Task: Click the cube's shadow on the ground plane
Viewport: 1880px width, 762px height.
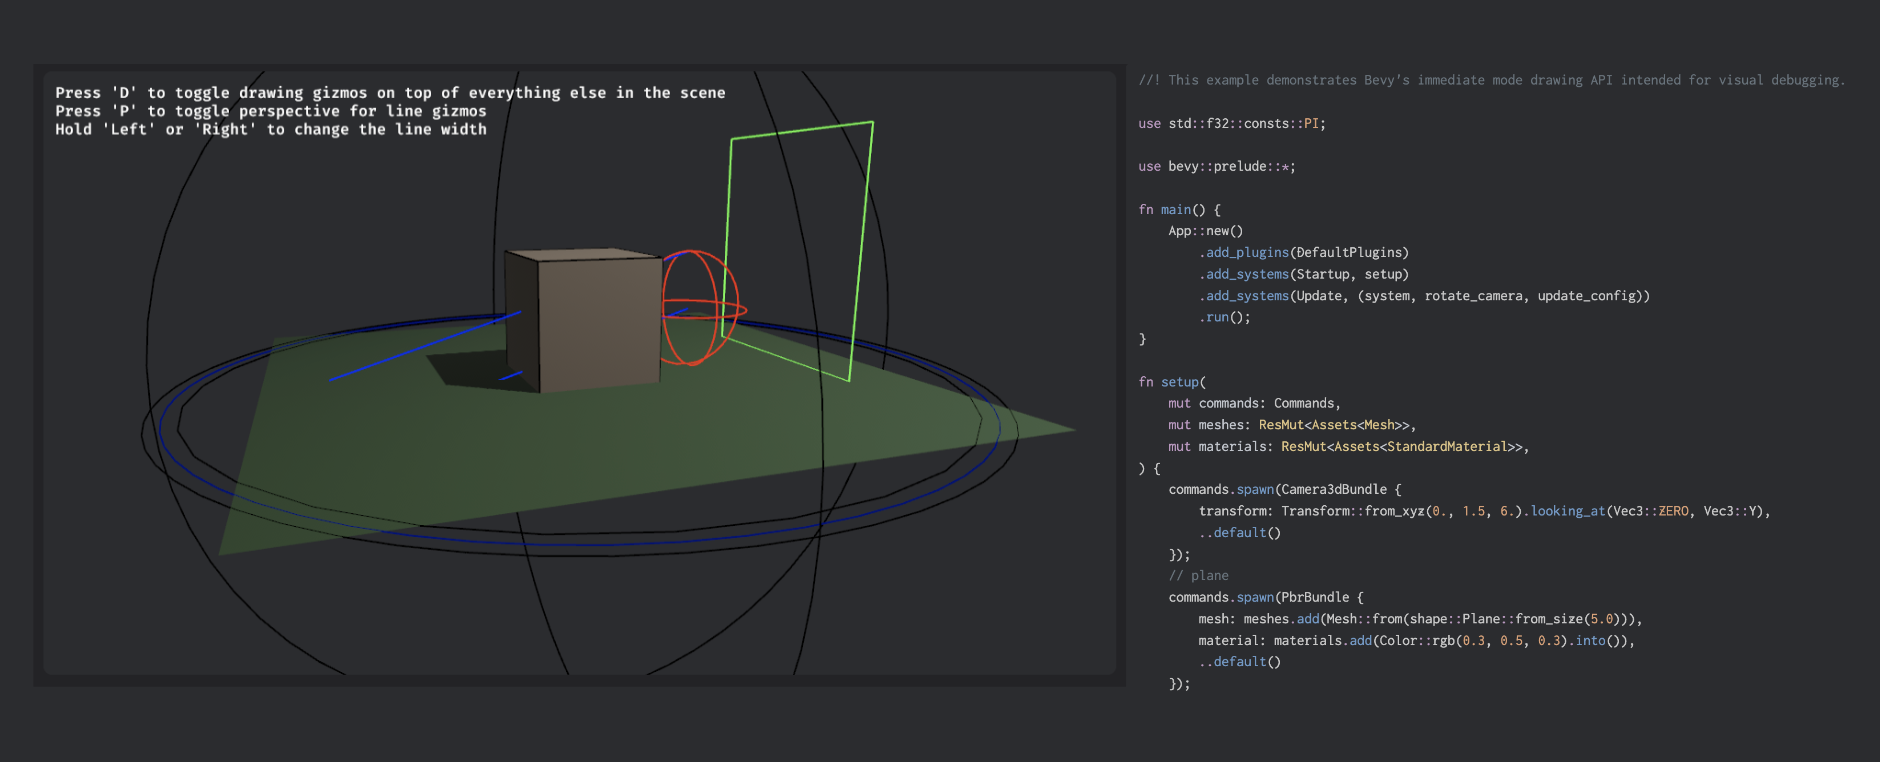Action: click(x=470, y=370)
